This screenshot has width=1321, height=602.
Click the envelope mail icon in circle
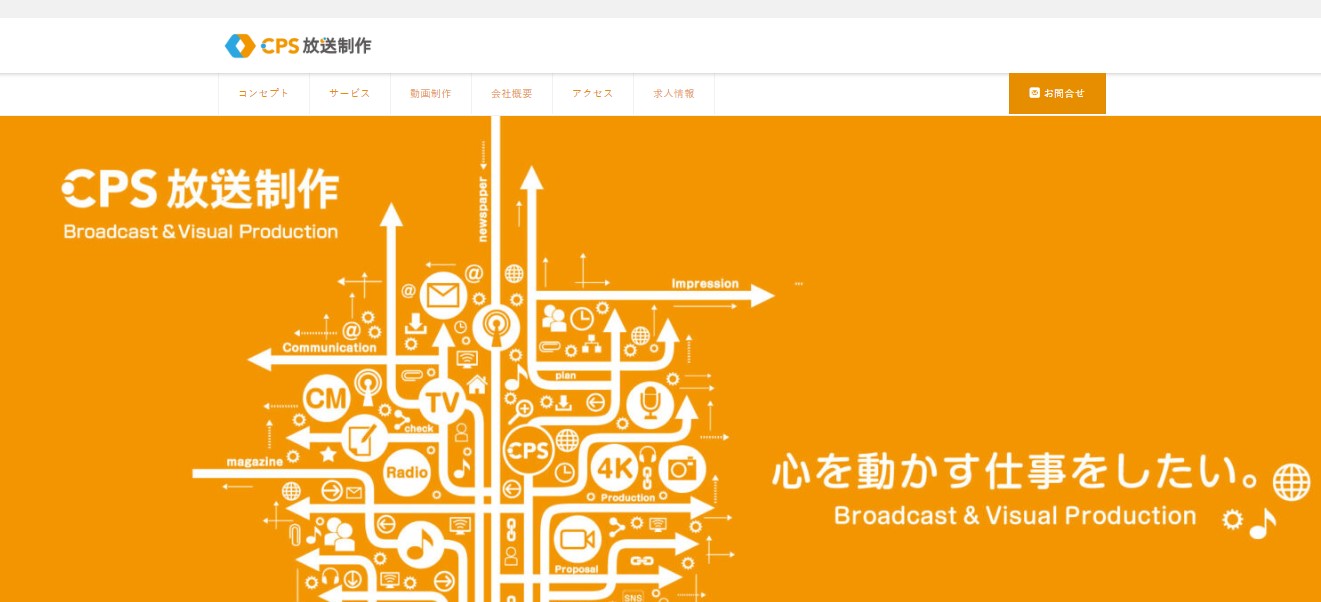[x=443, y=296]
